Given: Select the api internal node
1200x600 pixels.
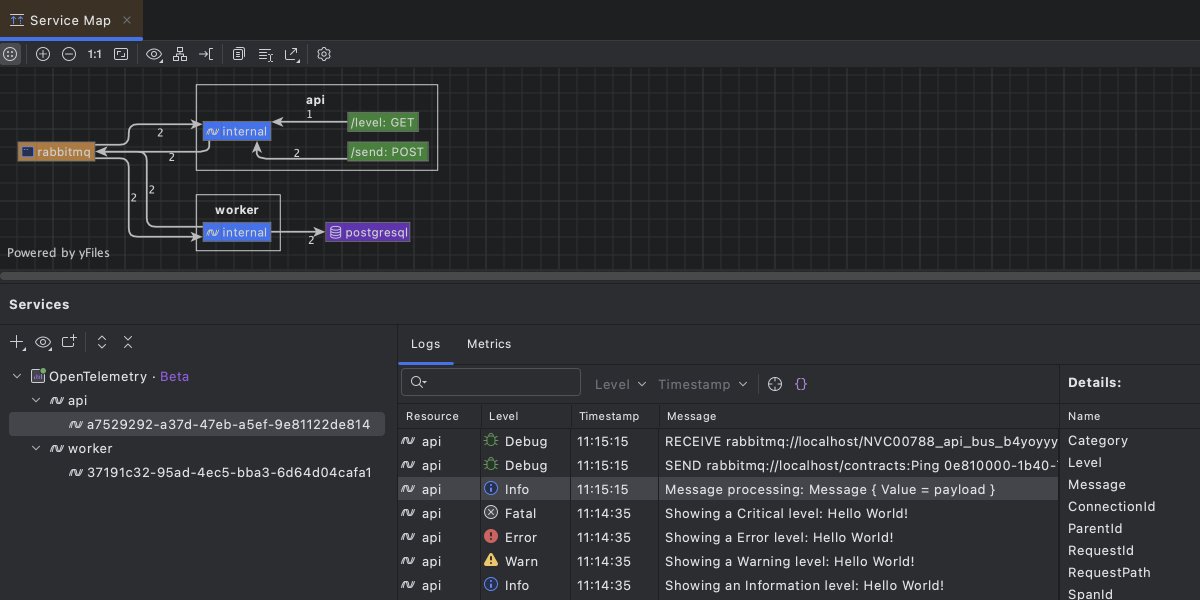Looking at the screenshot, I should point(236,131).
